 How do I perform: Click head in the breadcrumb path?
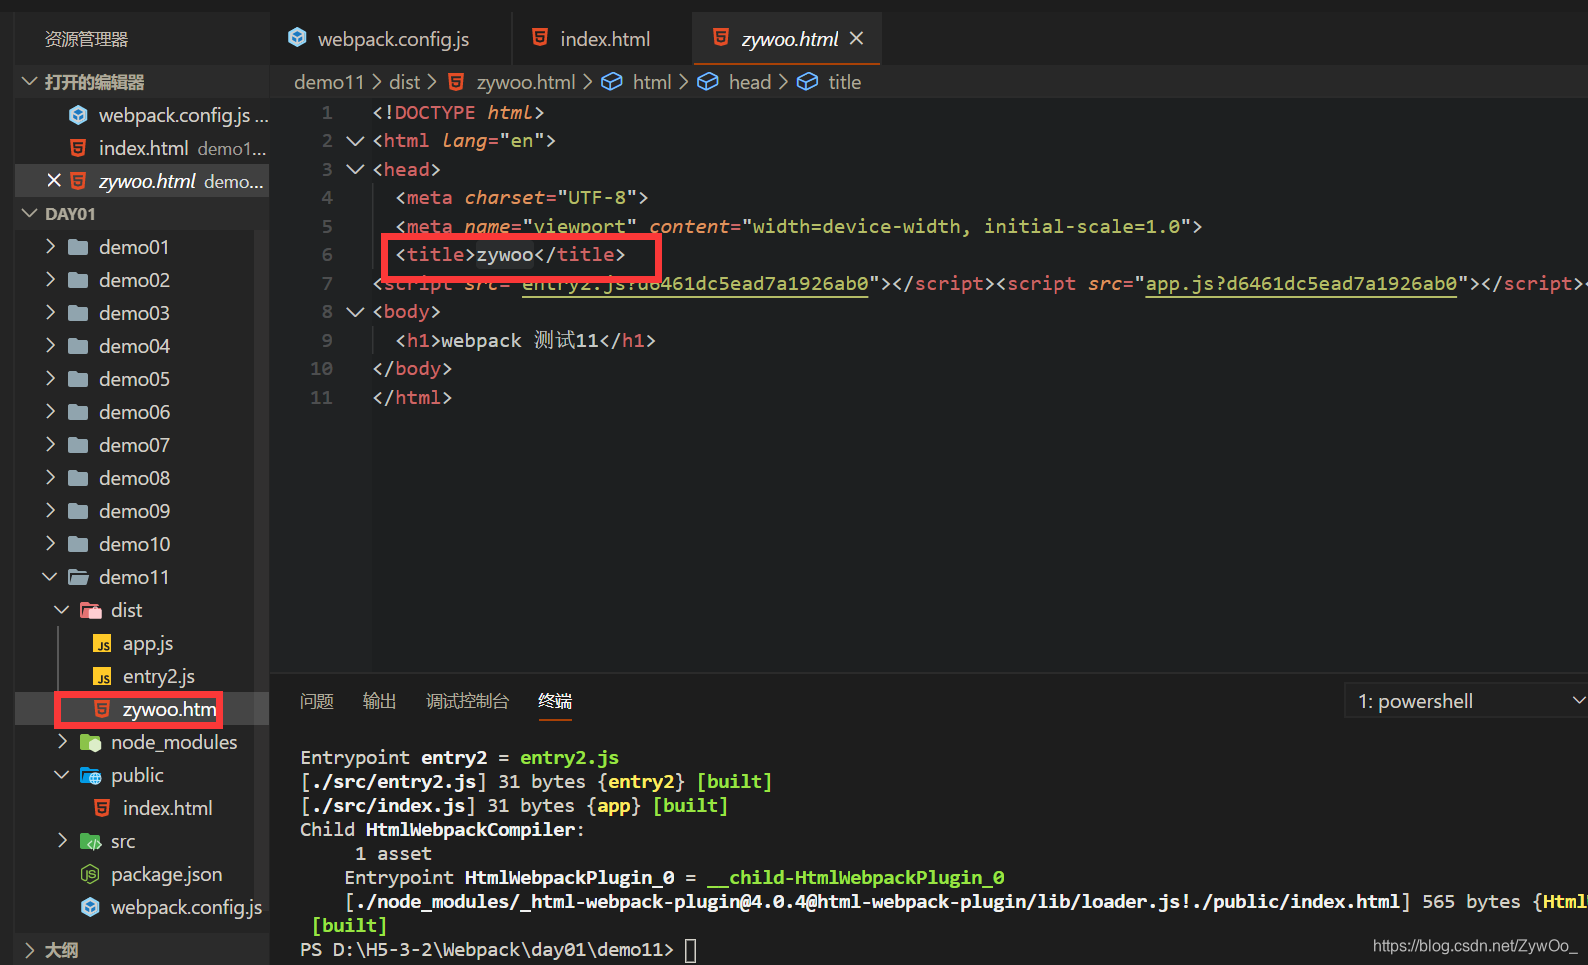[749, 82]
